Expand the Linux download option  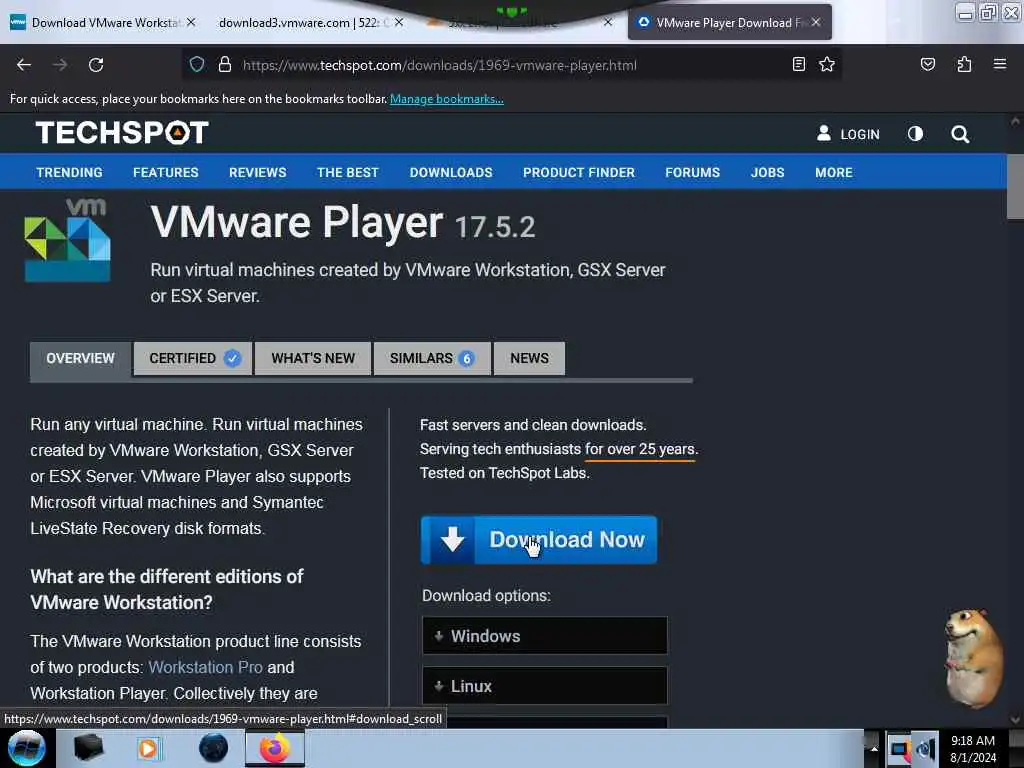click(545, 686)
